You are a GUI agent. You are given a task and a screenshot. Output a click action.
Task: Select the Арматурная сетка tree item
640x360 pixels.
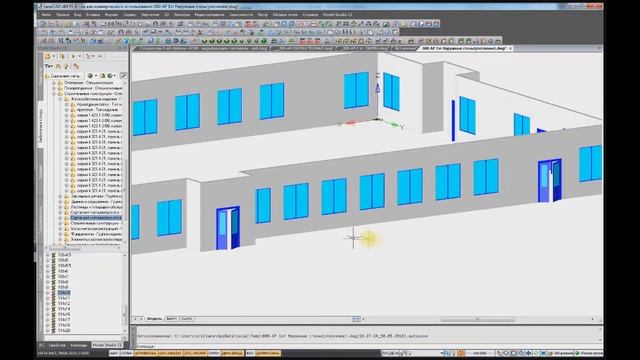click(x=100, y=104)
